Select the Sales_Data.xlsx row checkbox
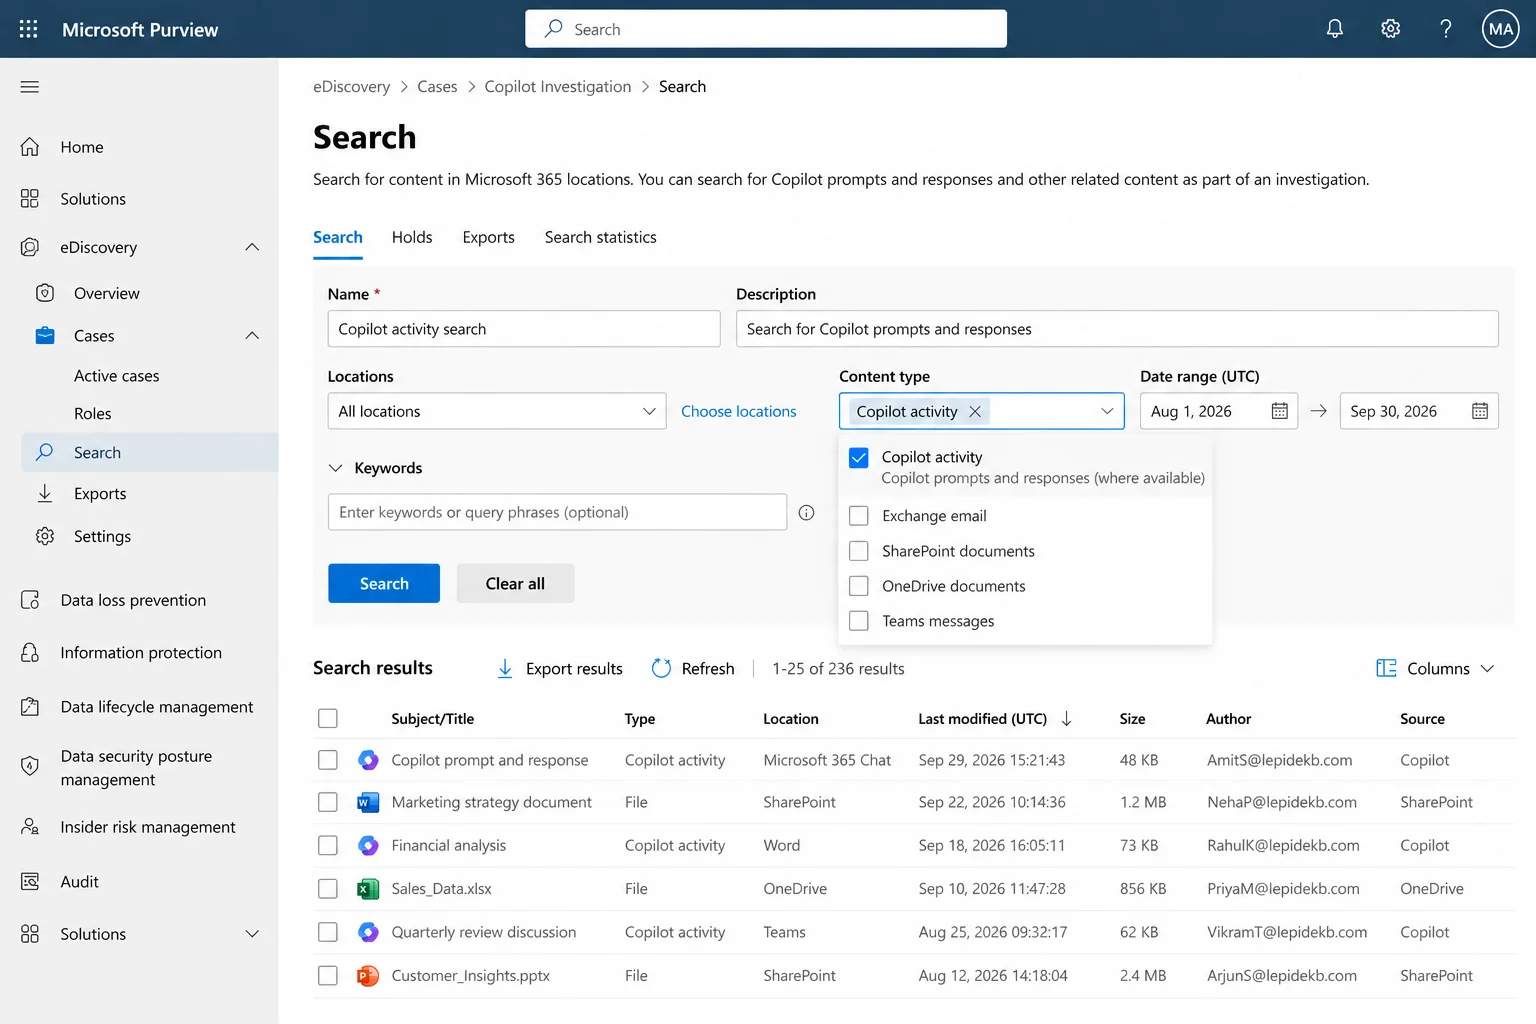Viewport: 1536px width, 1024px height. pyautogui.click(x=327, y=888)
